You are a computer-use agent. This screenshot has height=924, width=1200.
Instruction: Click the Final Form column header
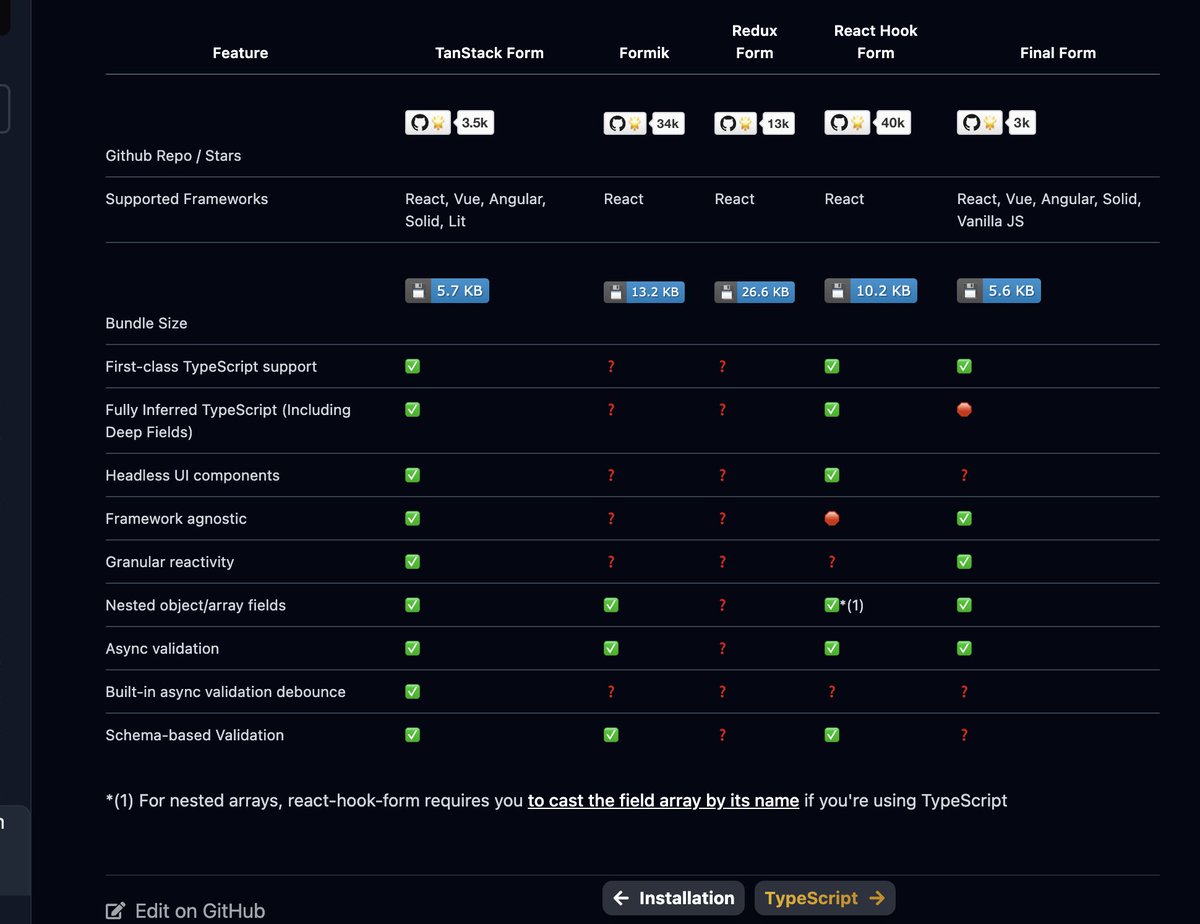tap(1058, 53)
